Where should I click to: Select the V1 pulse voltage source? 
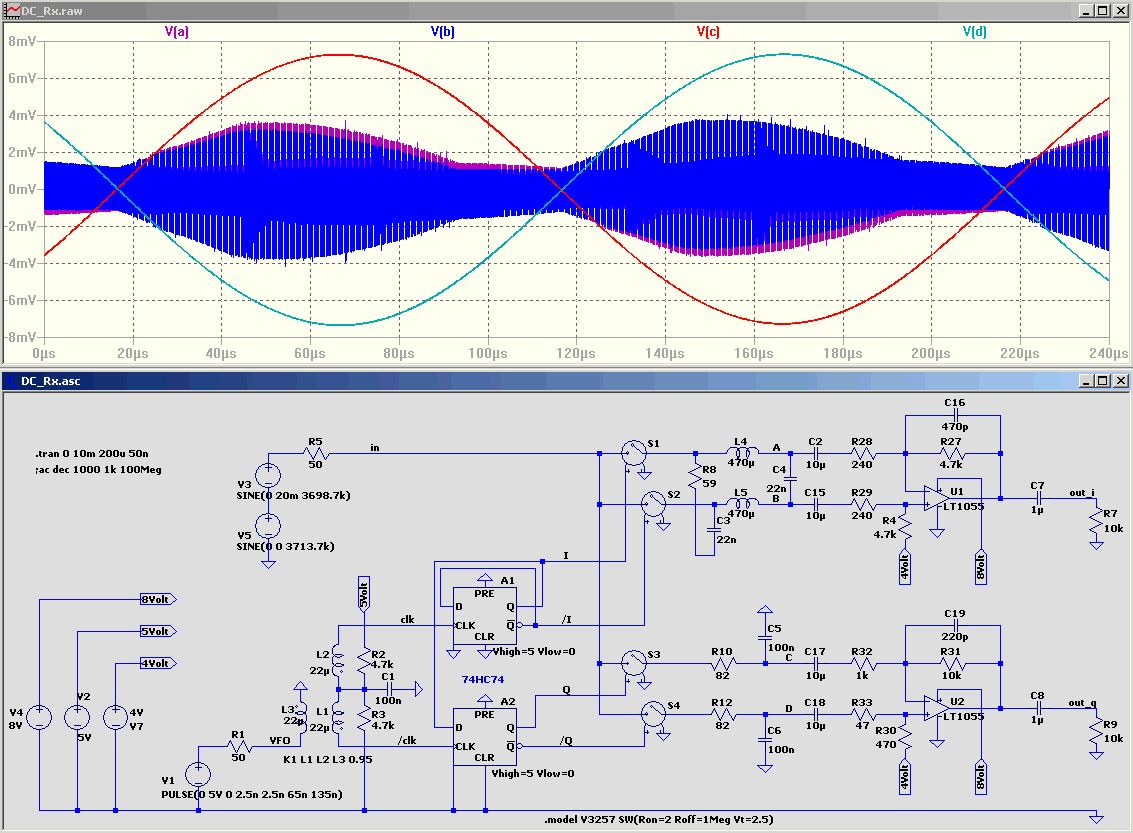pos(198,773)
